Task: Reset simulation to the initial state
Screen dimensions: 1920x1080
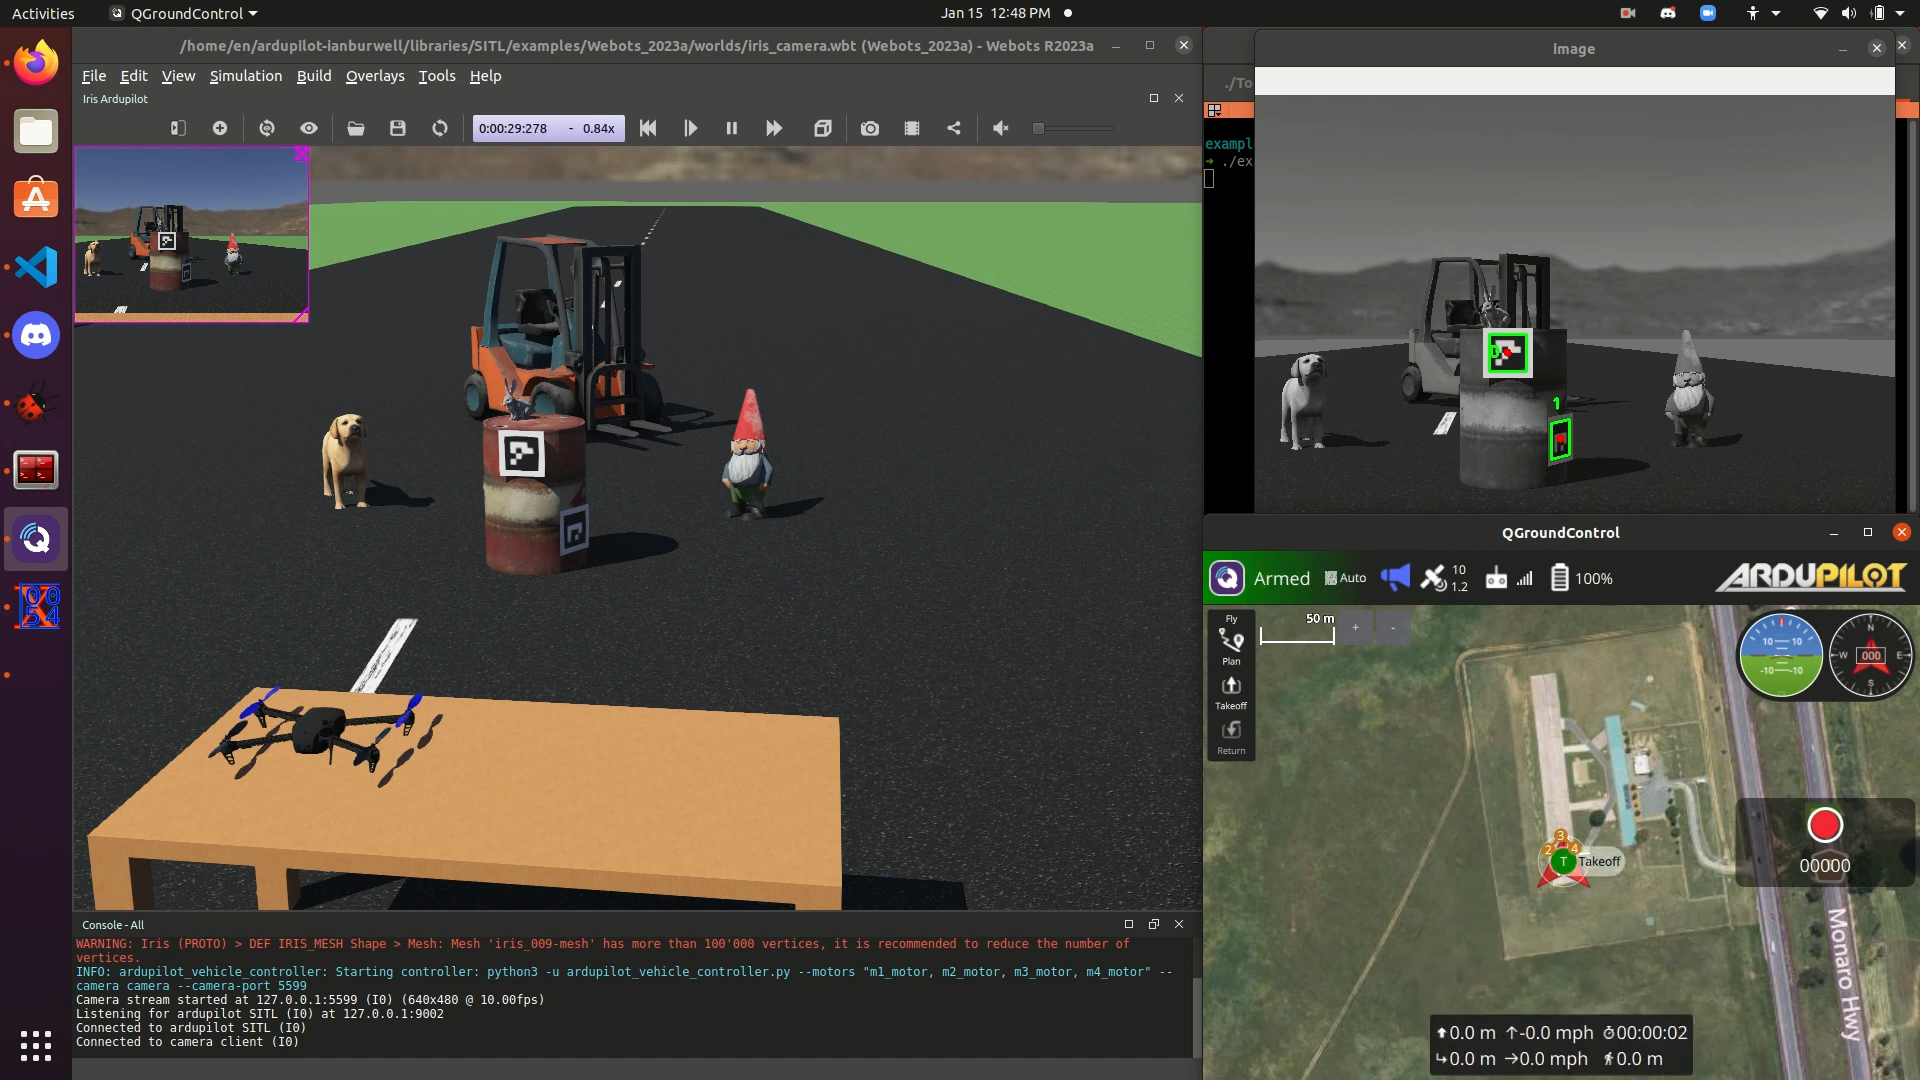Action: 648,128
